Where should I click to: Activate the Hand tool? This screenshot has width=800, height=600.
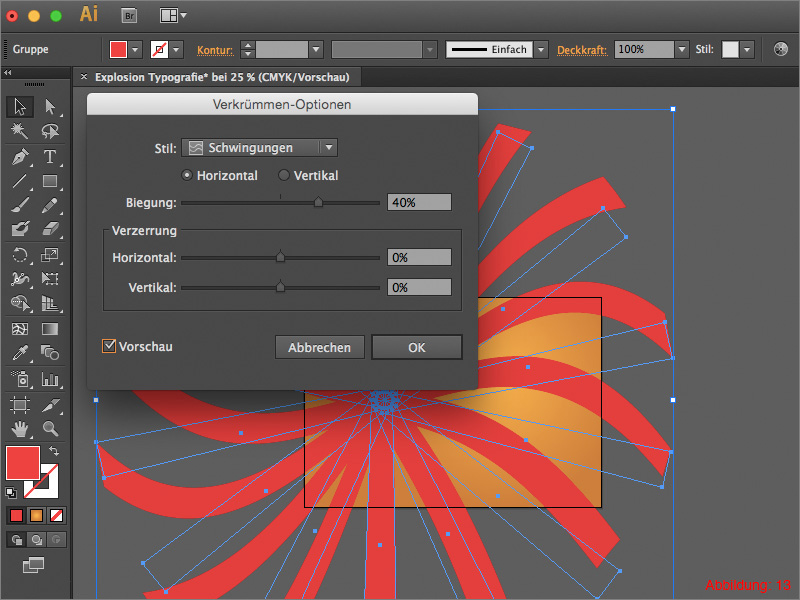click(20, 429)
